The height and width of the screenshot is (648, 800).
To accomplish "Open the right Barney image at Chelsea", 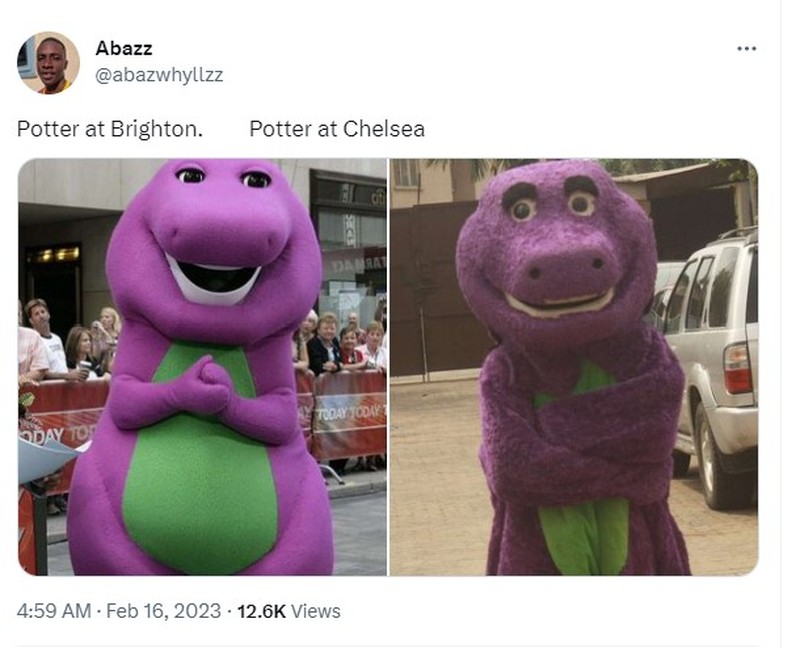I will click(x=574, y=367).
